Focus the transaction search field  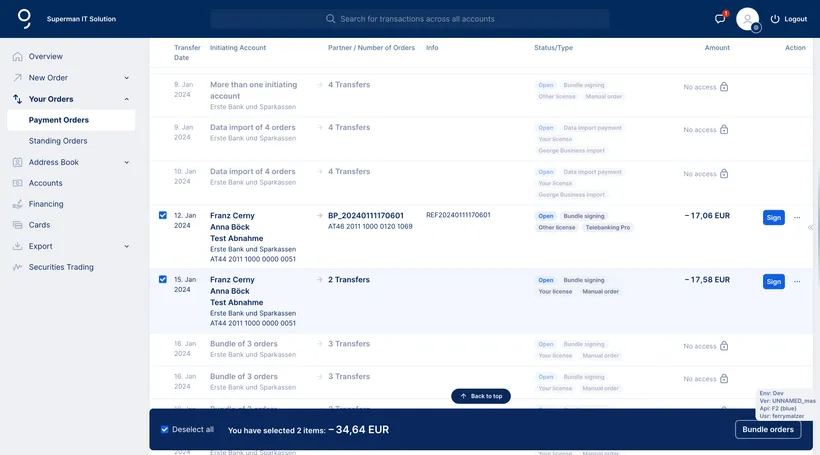point(410,19)
